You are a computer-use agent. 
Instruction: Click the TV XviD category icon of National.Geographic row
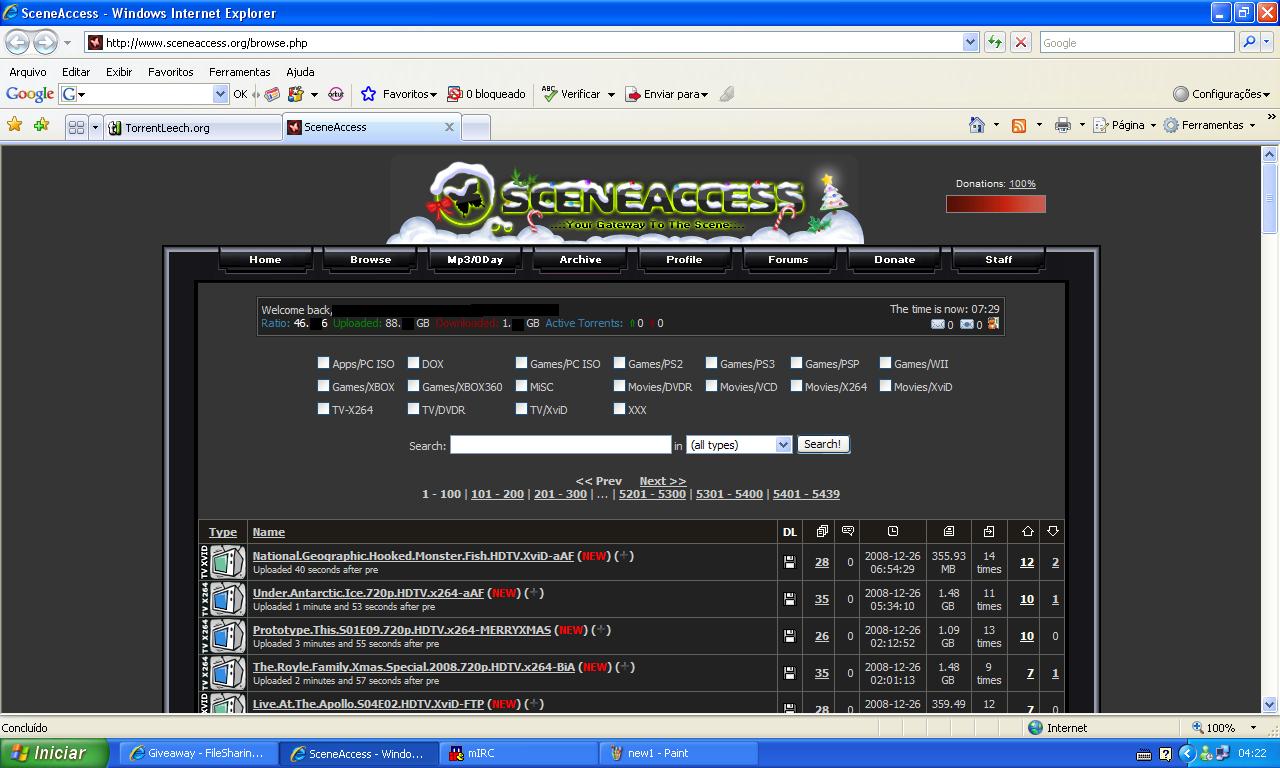223,562
